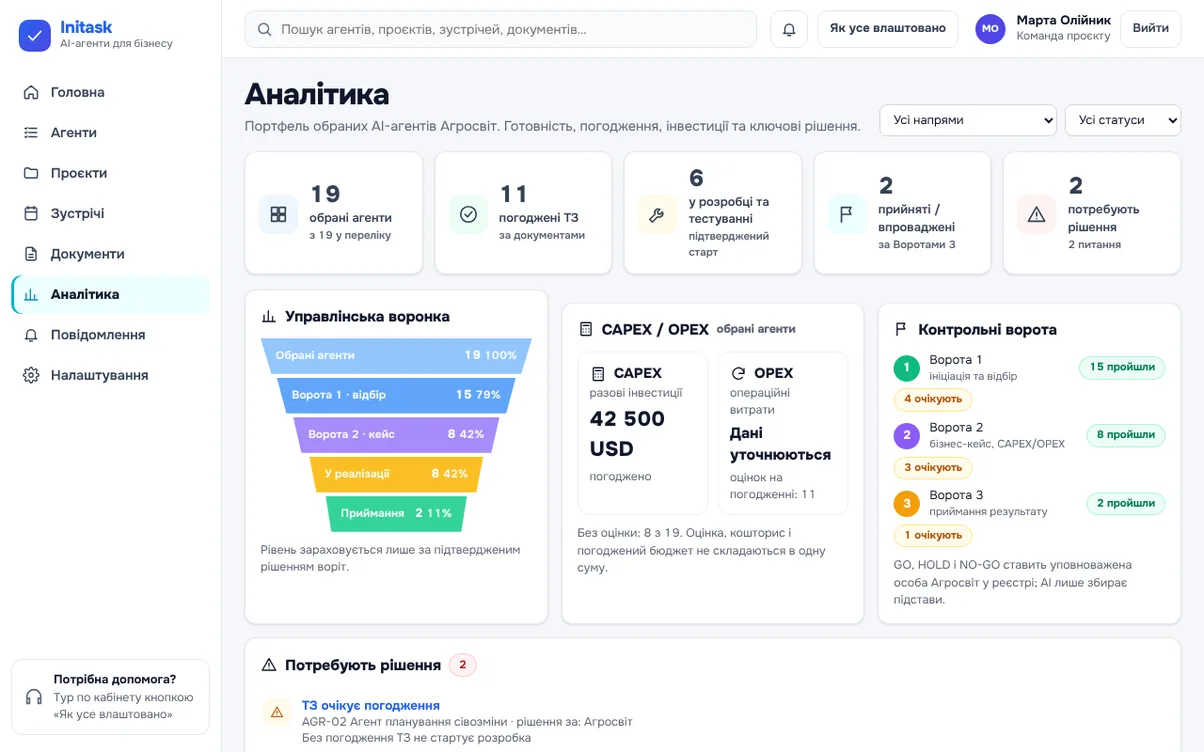Viewport: 1204px width, 752px height.
Task: Click the user name 'Марта Олійник'
Action: point(1063,20)
